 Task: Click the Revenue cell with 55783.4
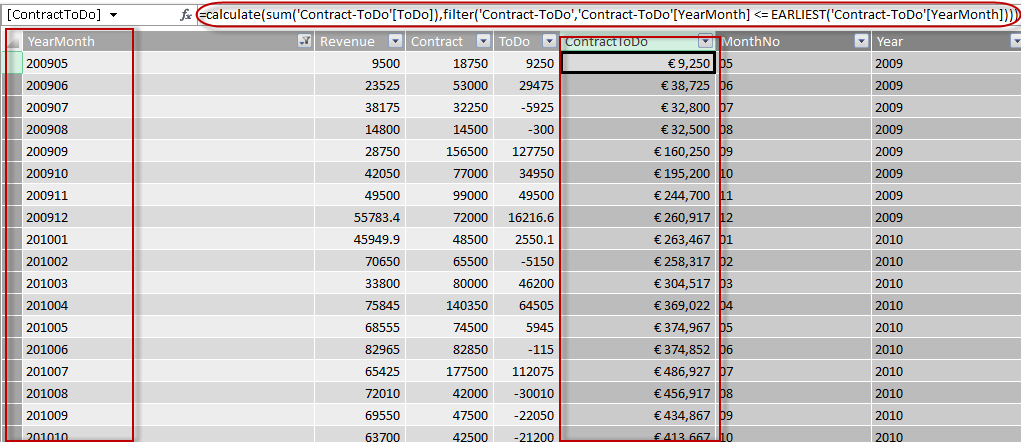pos(360,217)
